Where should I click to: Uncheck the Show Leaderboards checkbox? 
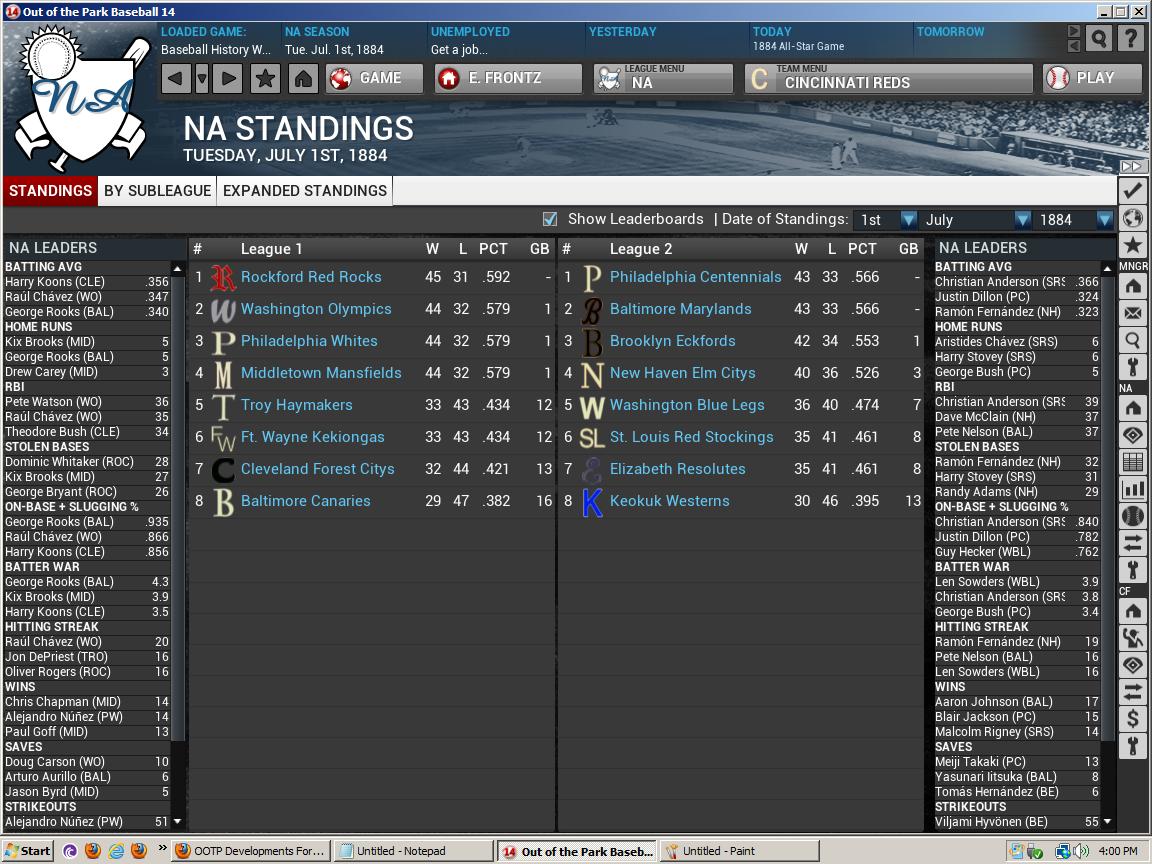(549, 221)
